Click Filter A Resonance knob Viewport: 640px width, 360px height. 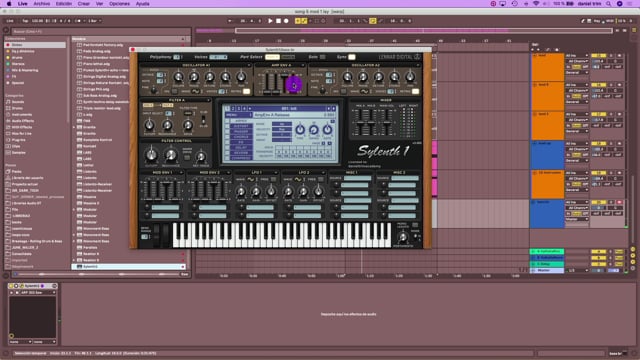click(167, 125)
